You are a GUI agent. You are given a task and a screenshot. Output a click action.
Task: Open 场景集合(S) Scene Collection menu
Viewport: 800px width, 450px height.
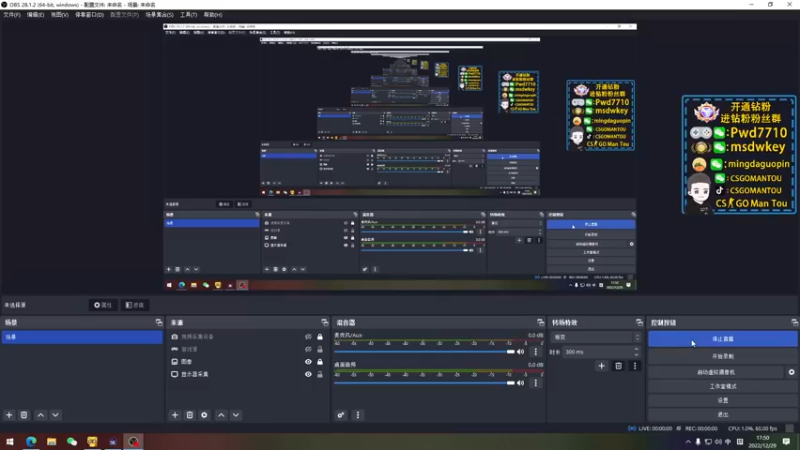[x=159, y=15]
